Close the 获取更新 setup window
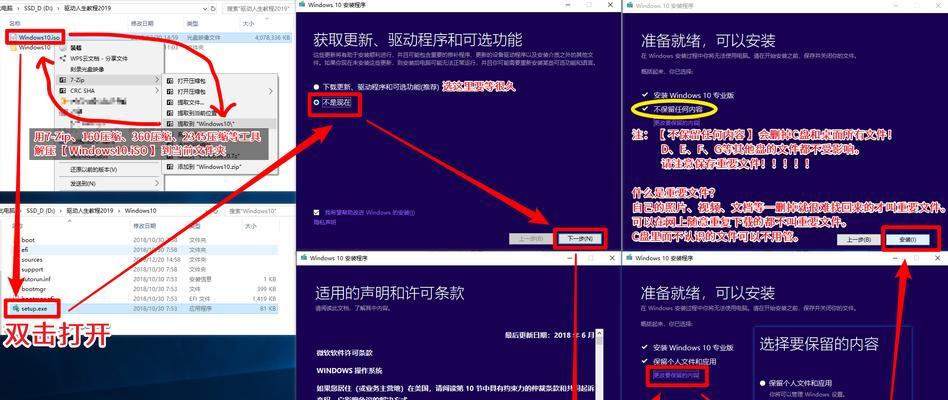Screen dimensions: 948x400 click(x=611, y=4)
